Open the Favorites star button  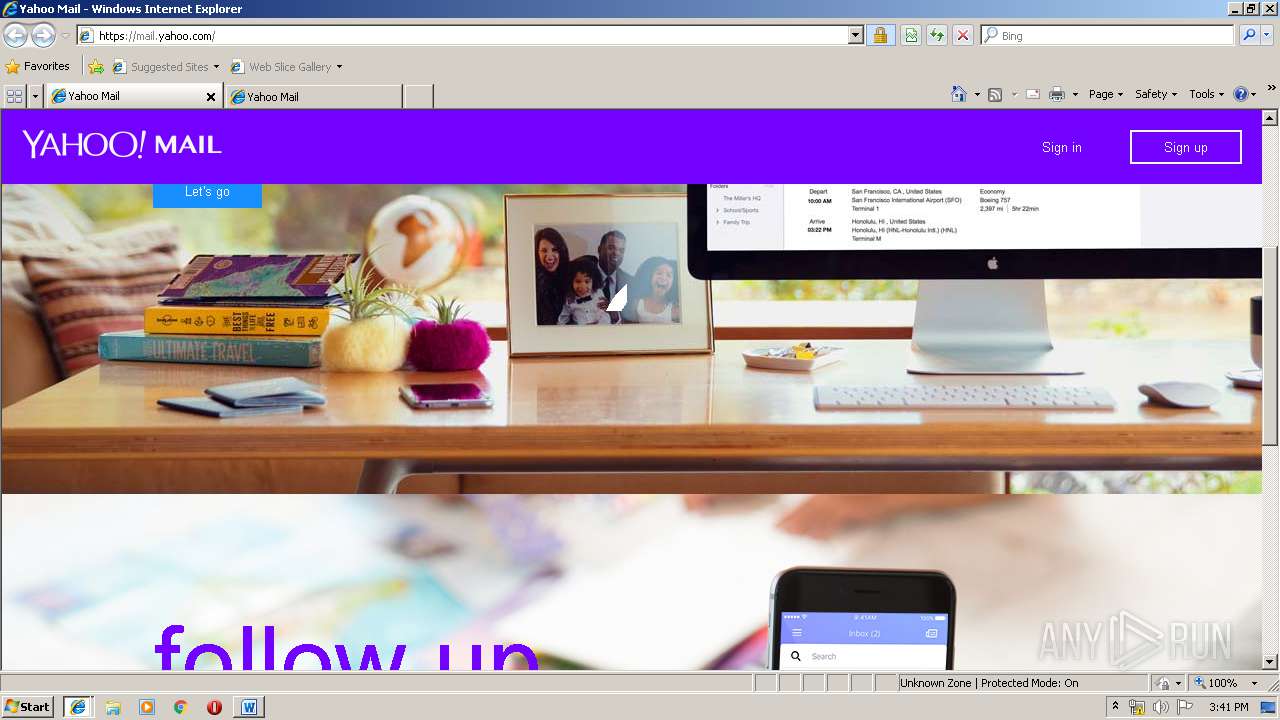(38, 66)
